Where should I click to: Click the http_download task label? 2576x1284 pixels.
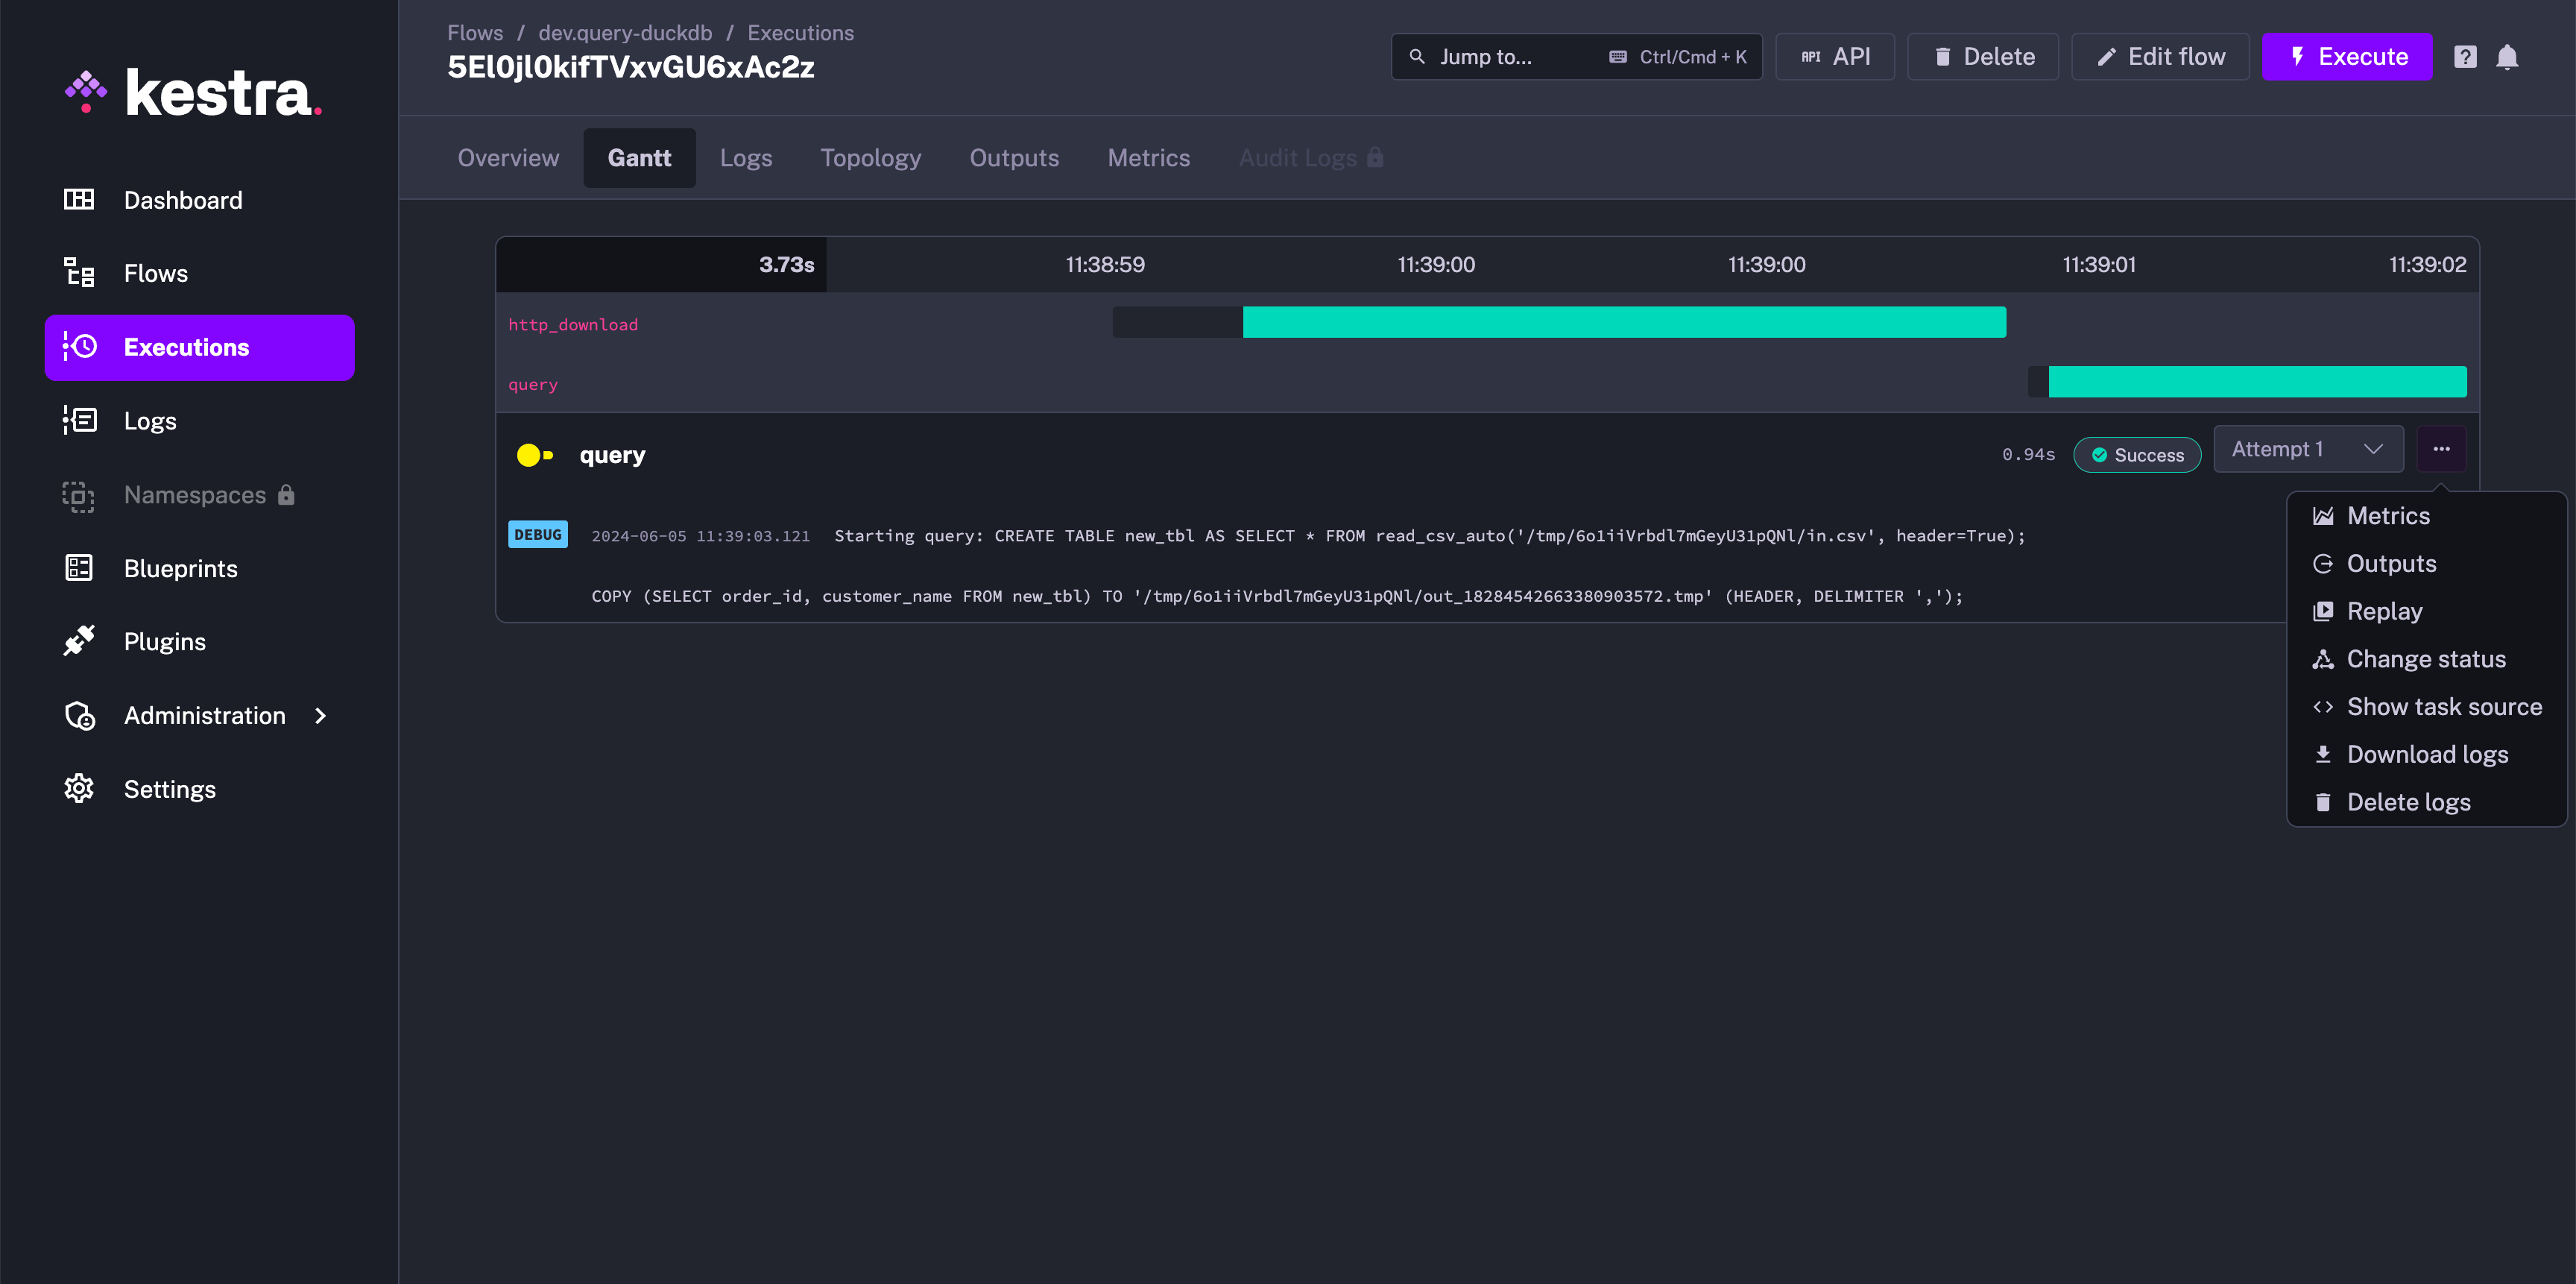point(573,325)
